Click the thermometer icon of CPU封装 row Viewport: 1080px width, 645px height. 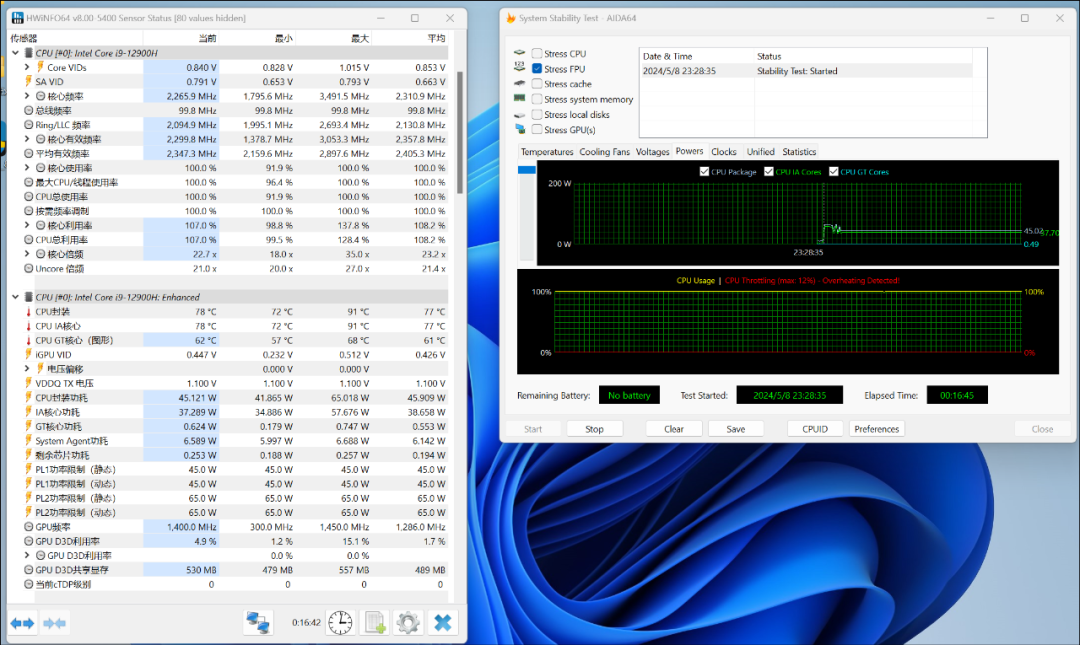tap(28, 311)
